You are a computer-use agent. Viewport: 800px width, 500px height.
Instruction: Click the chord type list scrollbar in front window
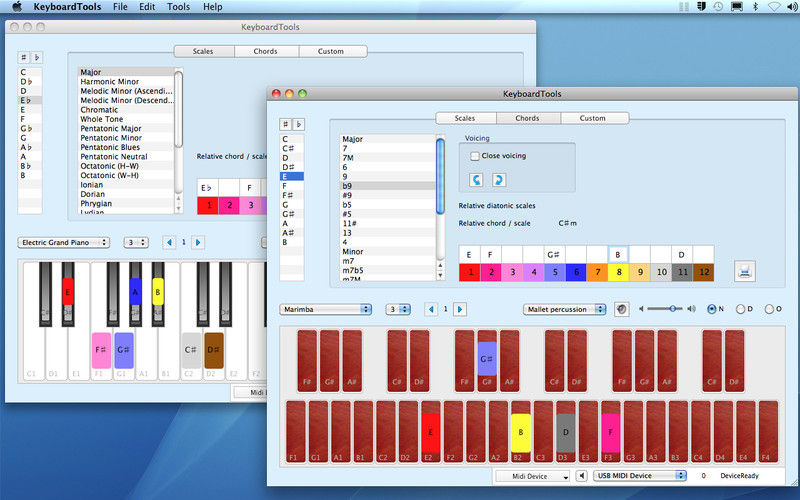[x=440, y=176]
